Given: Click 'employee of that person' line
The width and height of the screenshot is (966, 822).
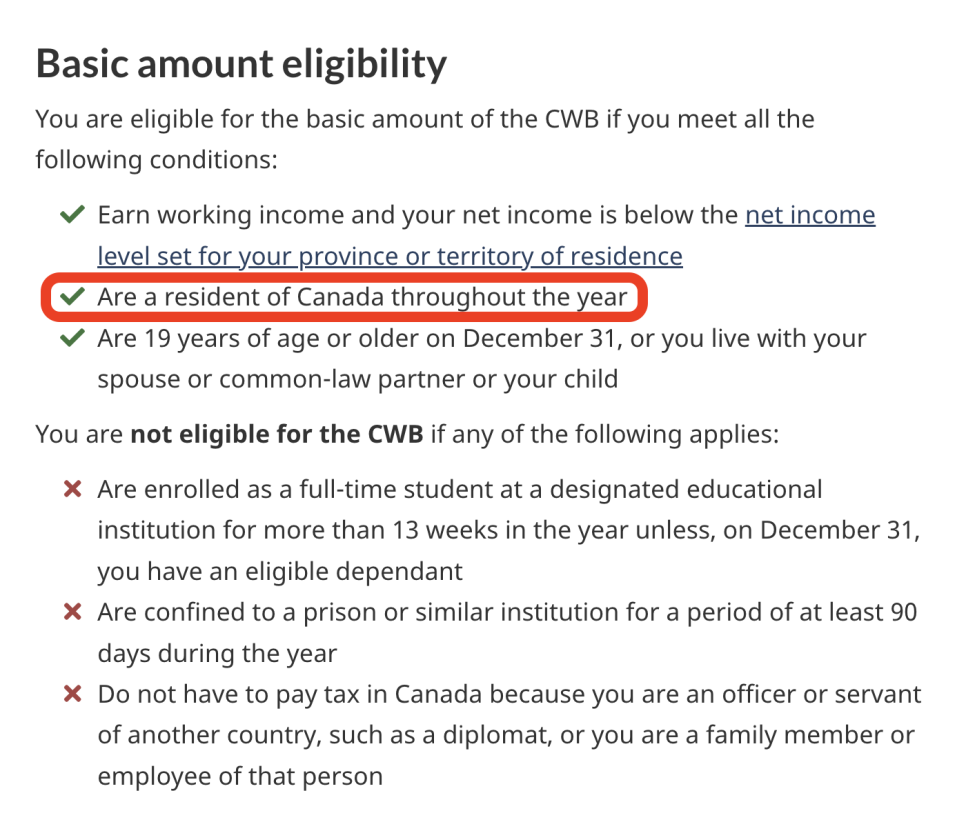Looking at the screenshot, I should coord(240,776).
